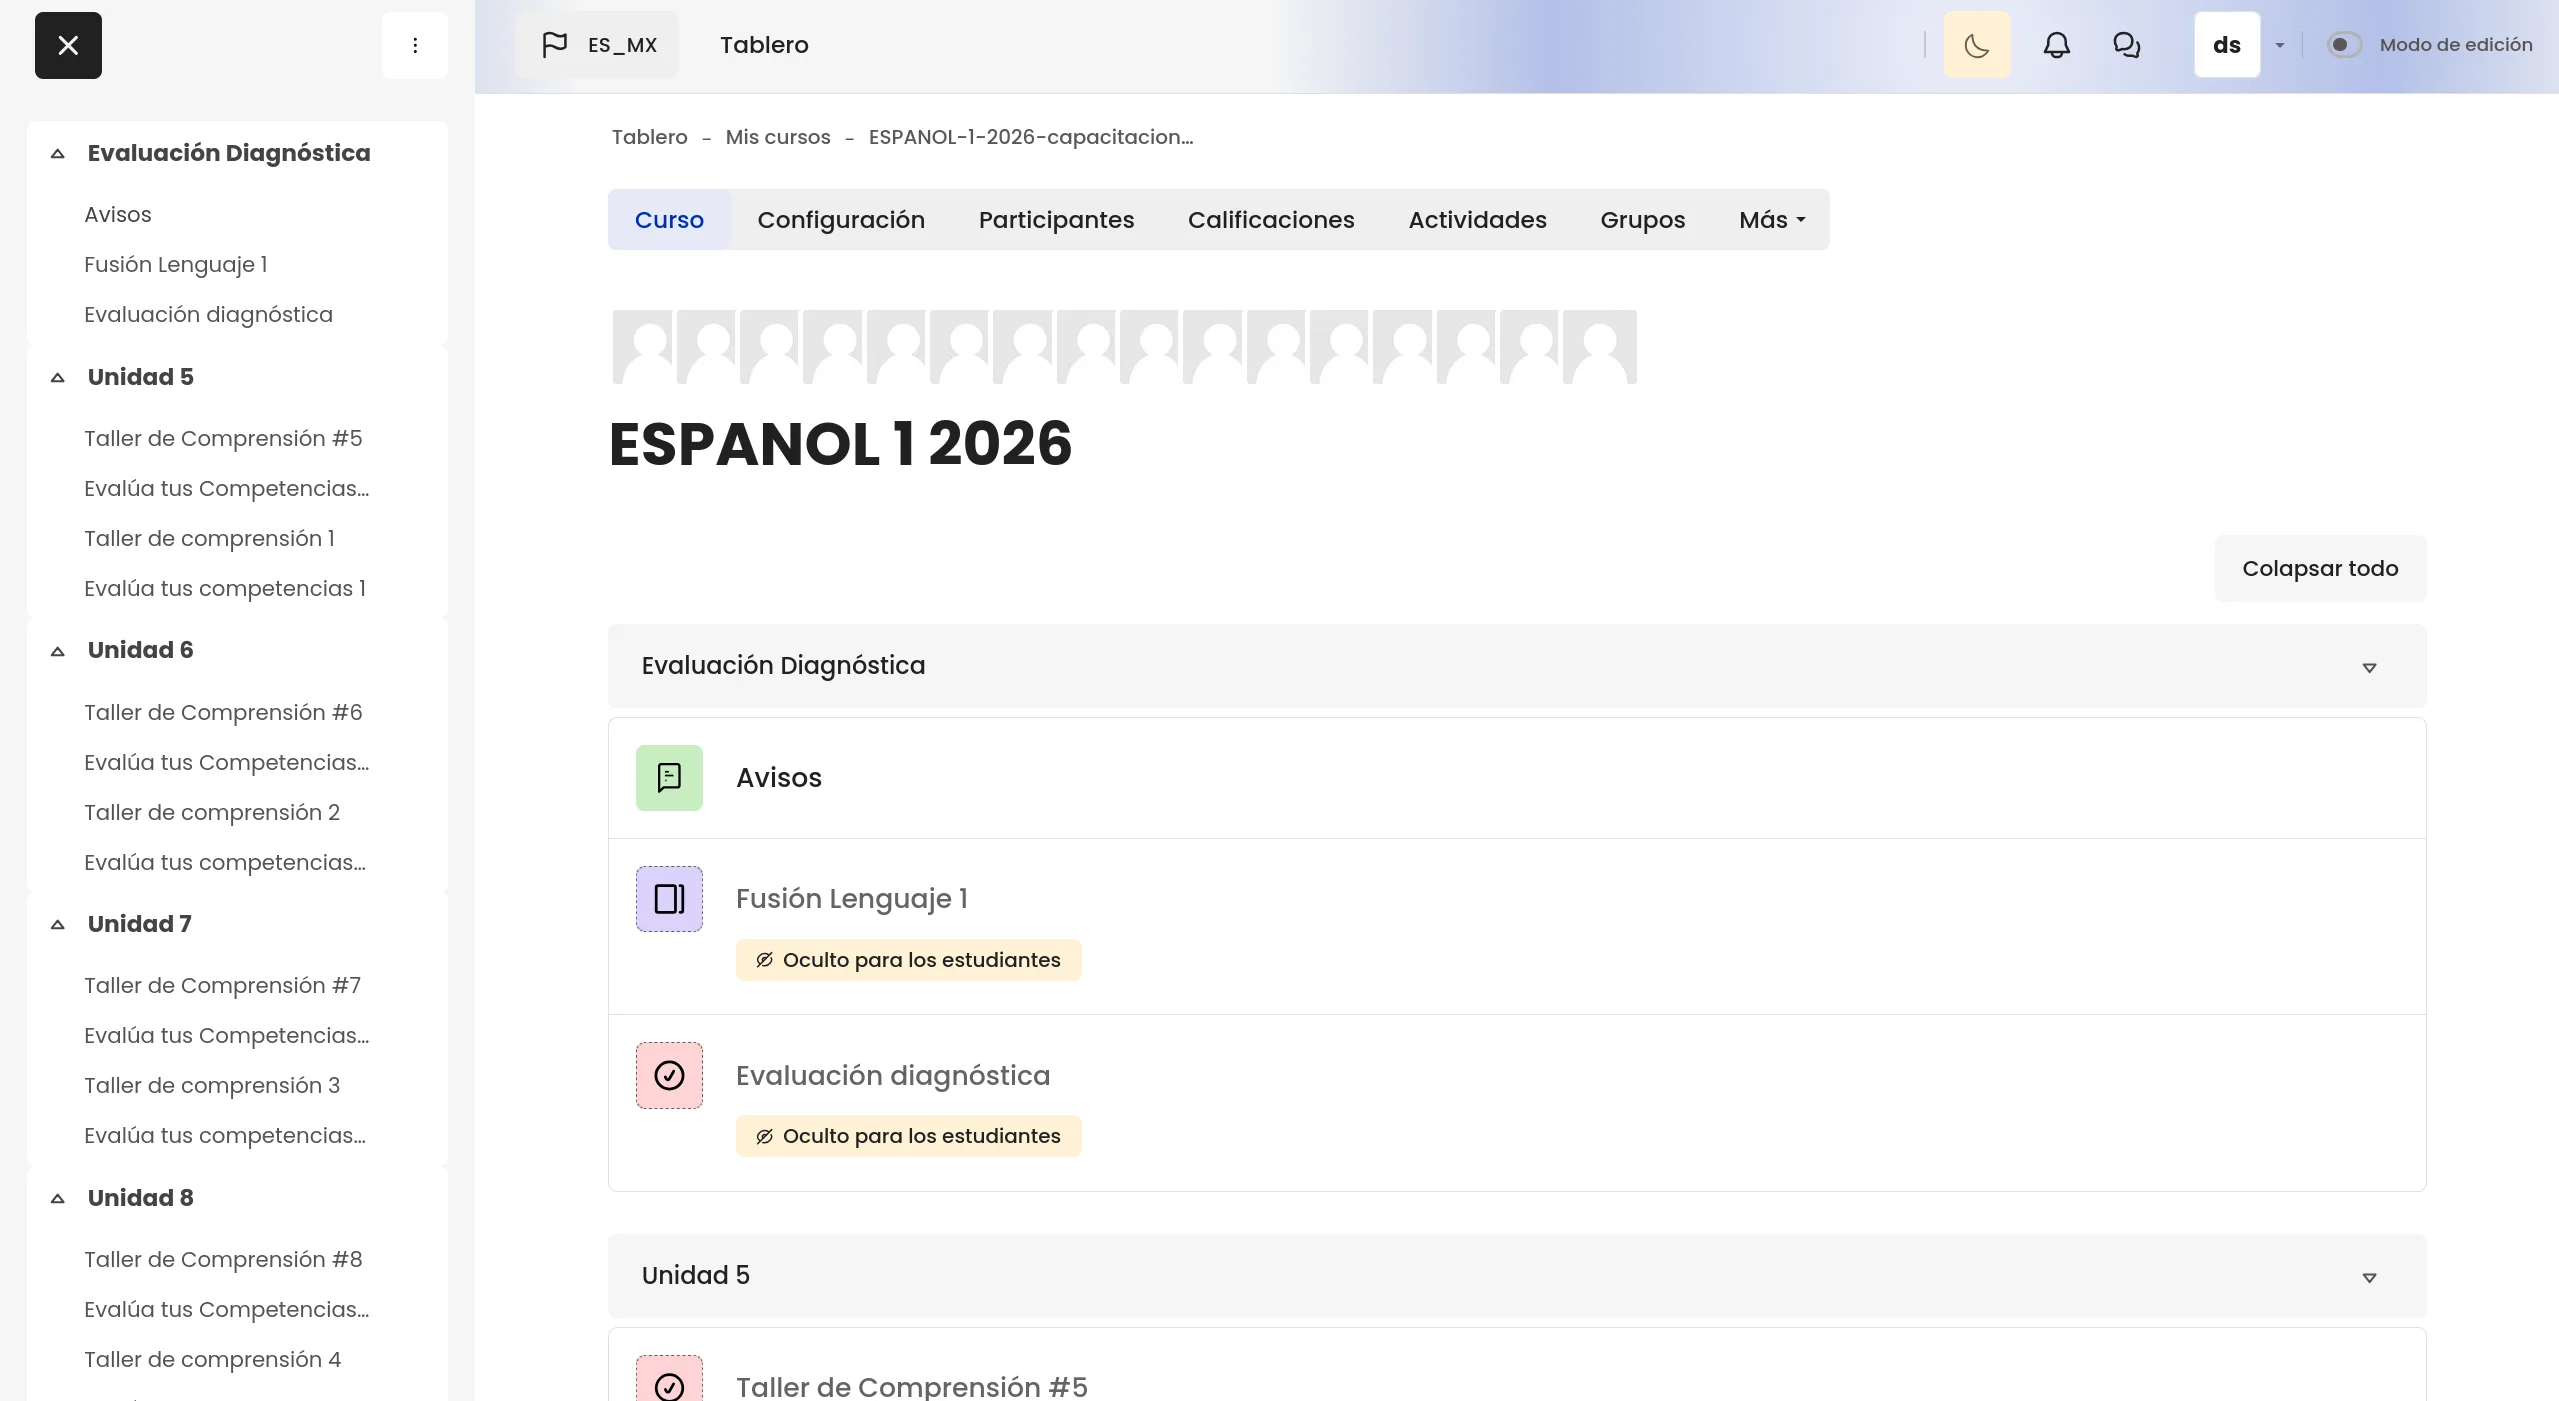Click the hidden badge under Fusión Lenguaje 1

point(908,960)
